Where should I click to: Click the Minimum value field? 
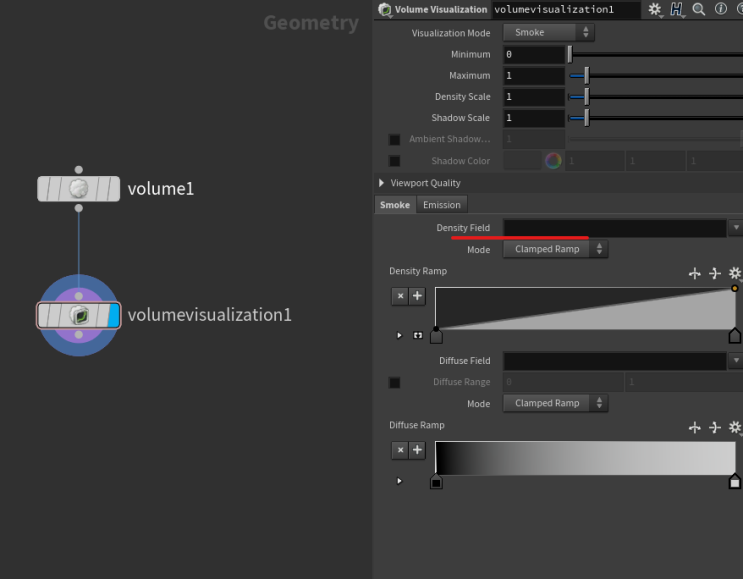534,54
